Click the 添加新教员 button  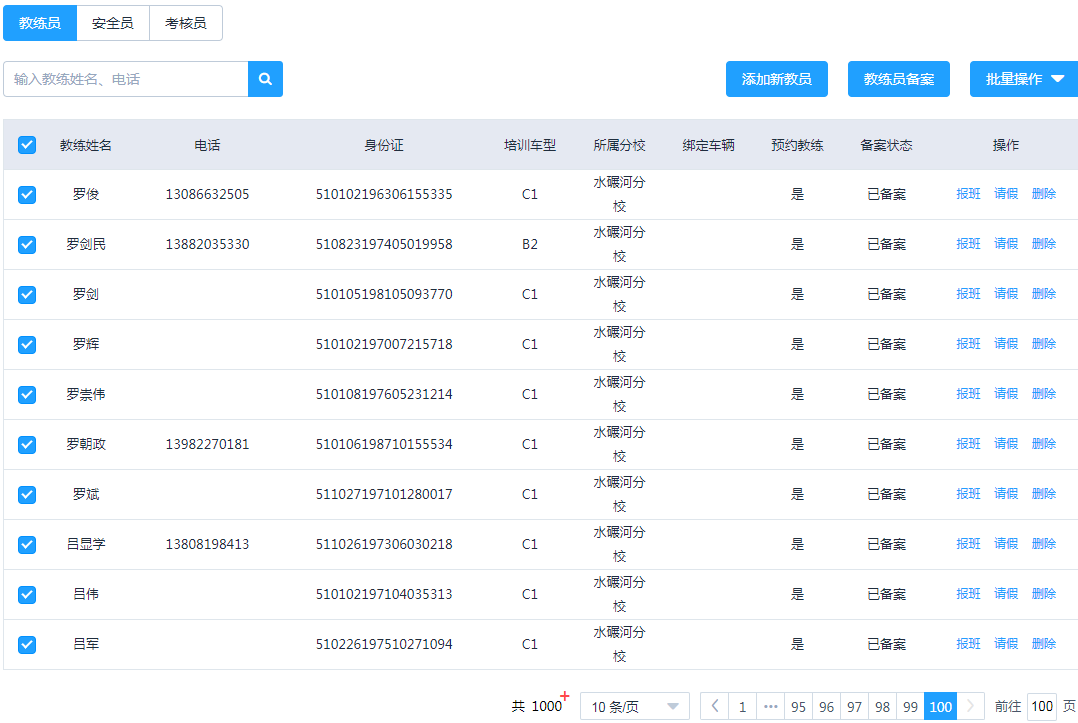pos(777,78)
